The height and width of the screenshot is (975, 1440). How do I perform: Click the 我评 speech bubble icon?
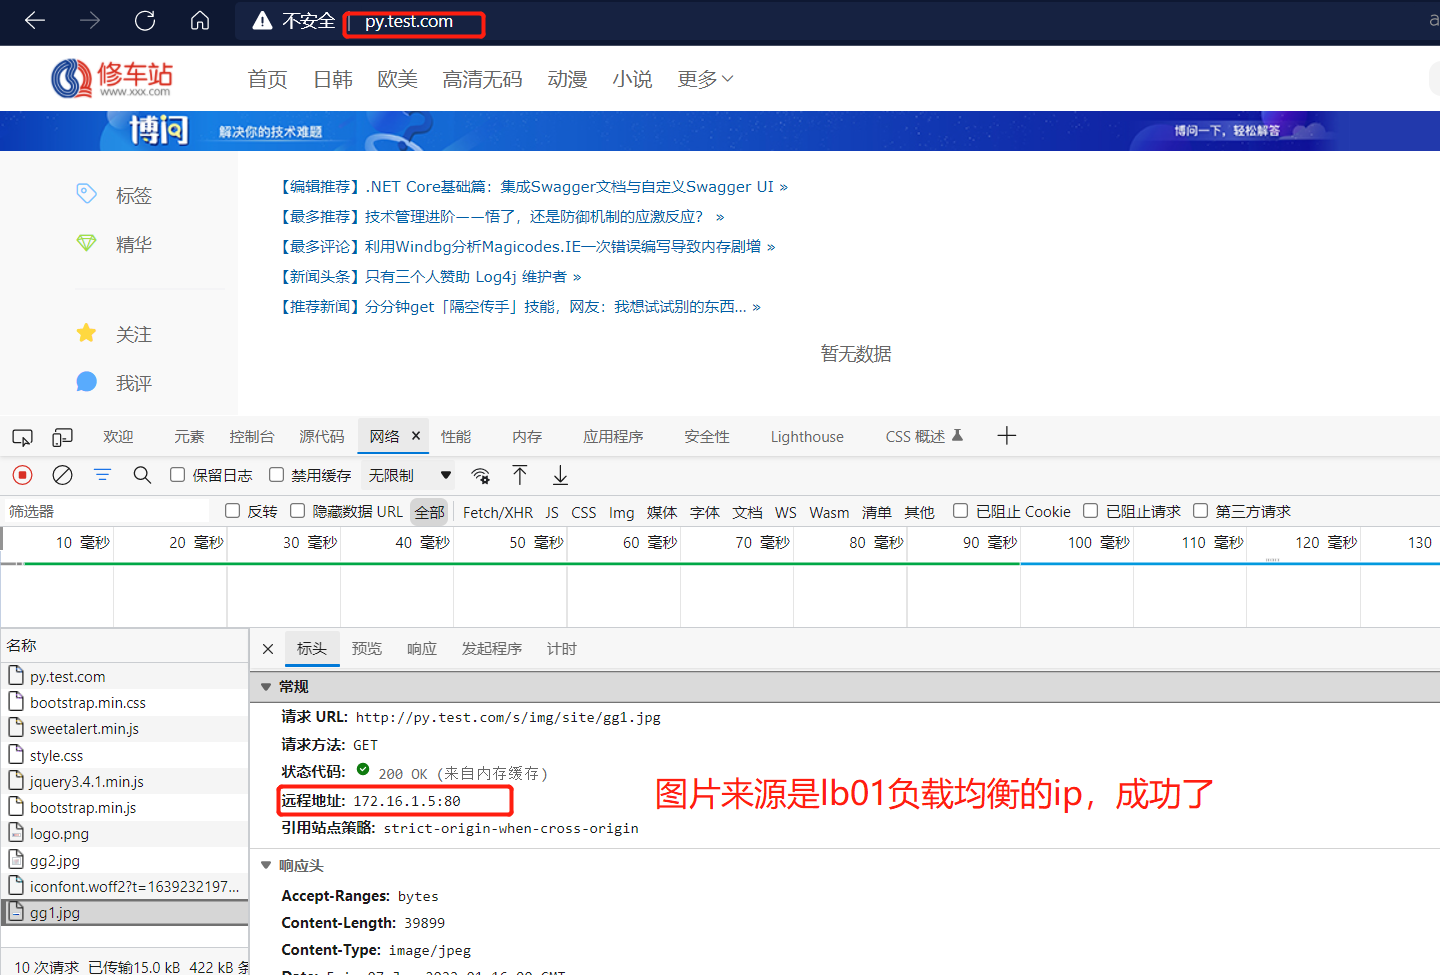point(87,382)
